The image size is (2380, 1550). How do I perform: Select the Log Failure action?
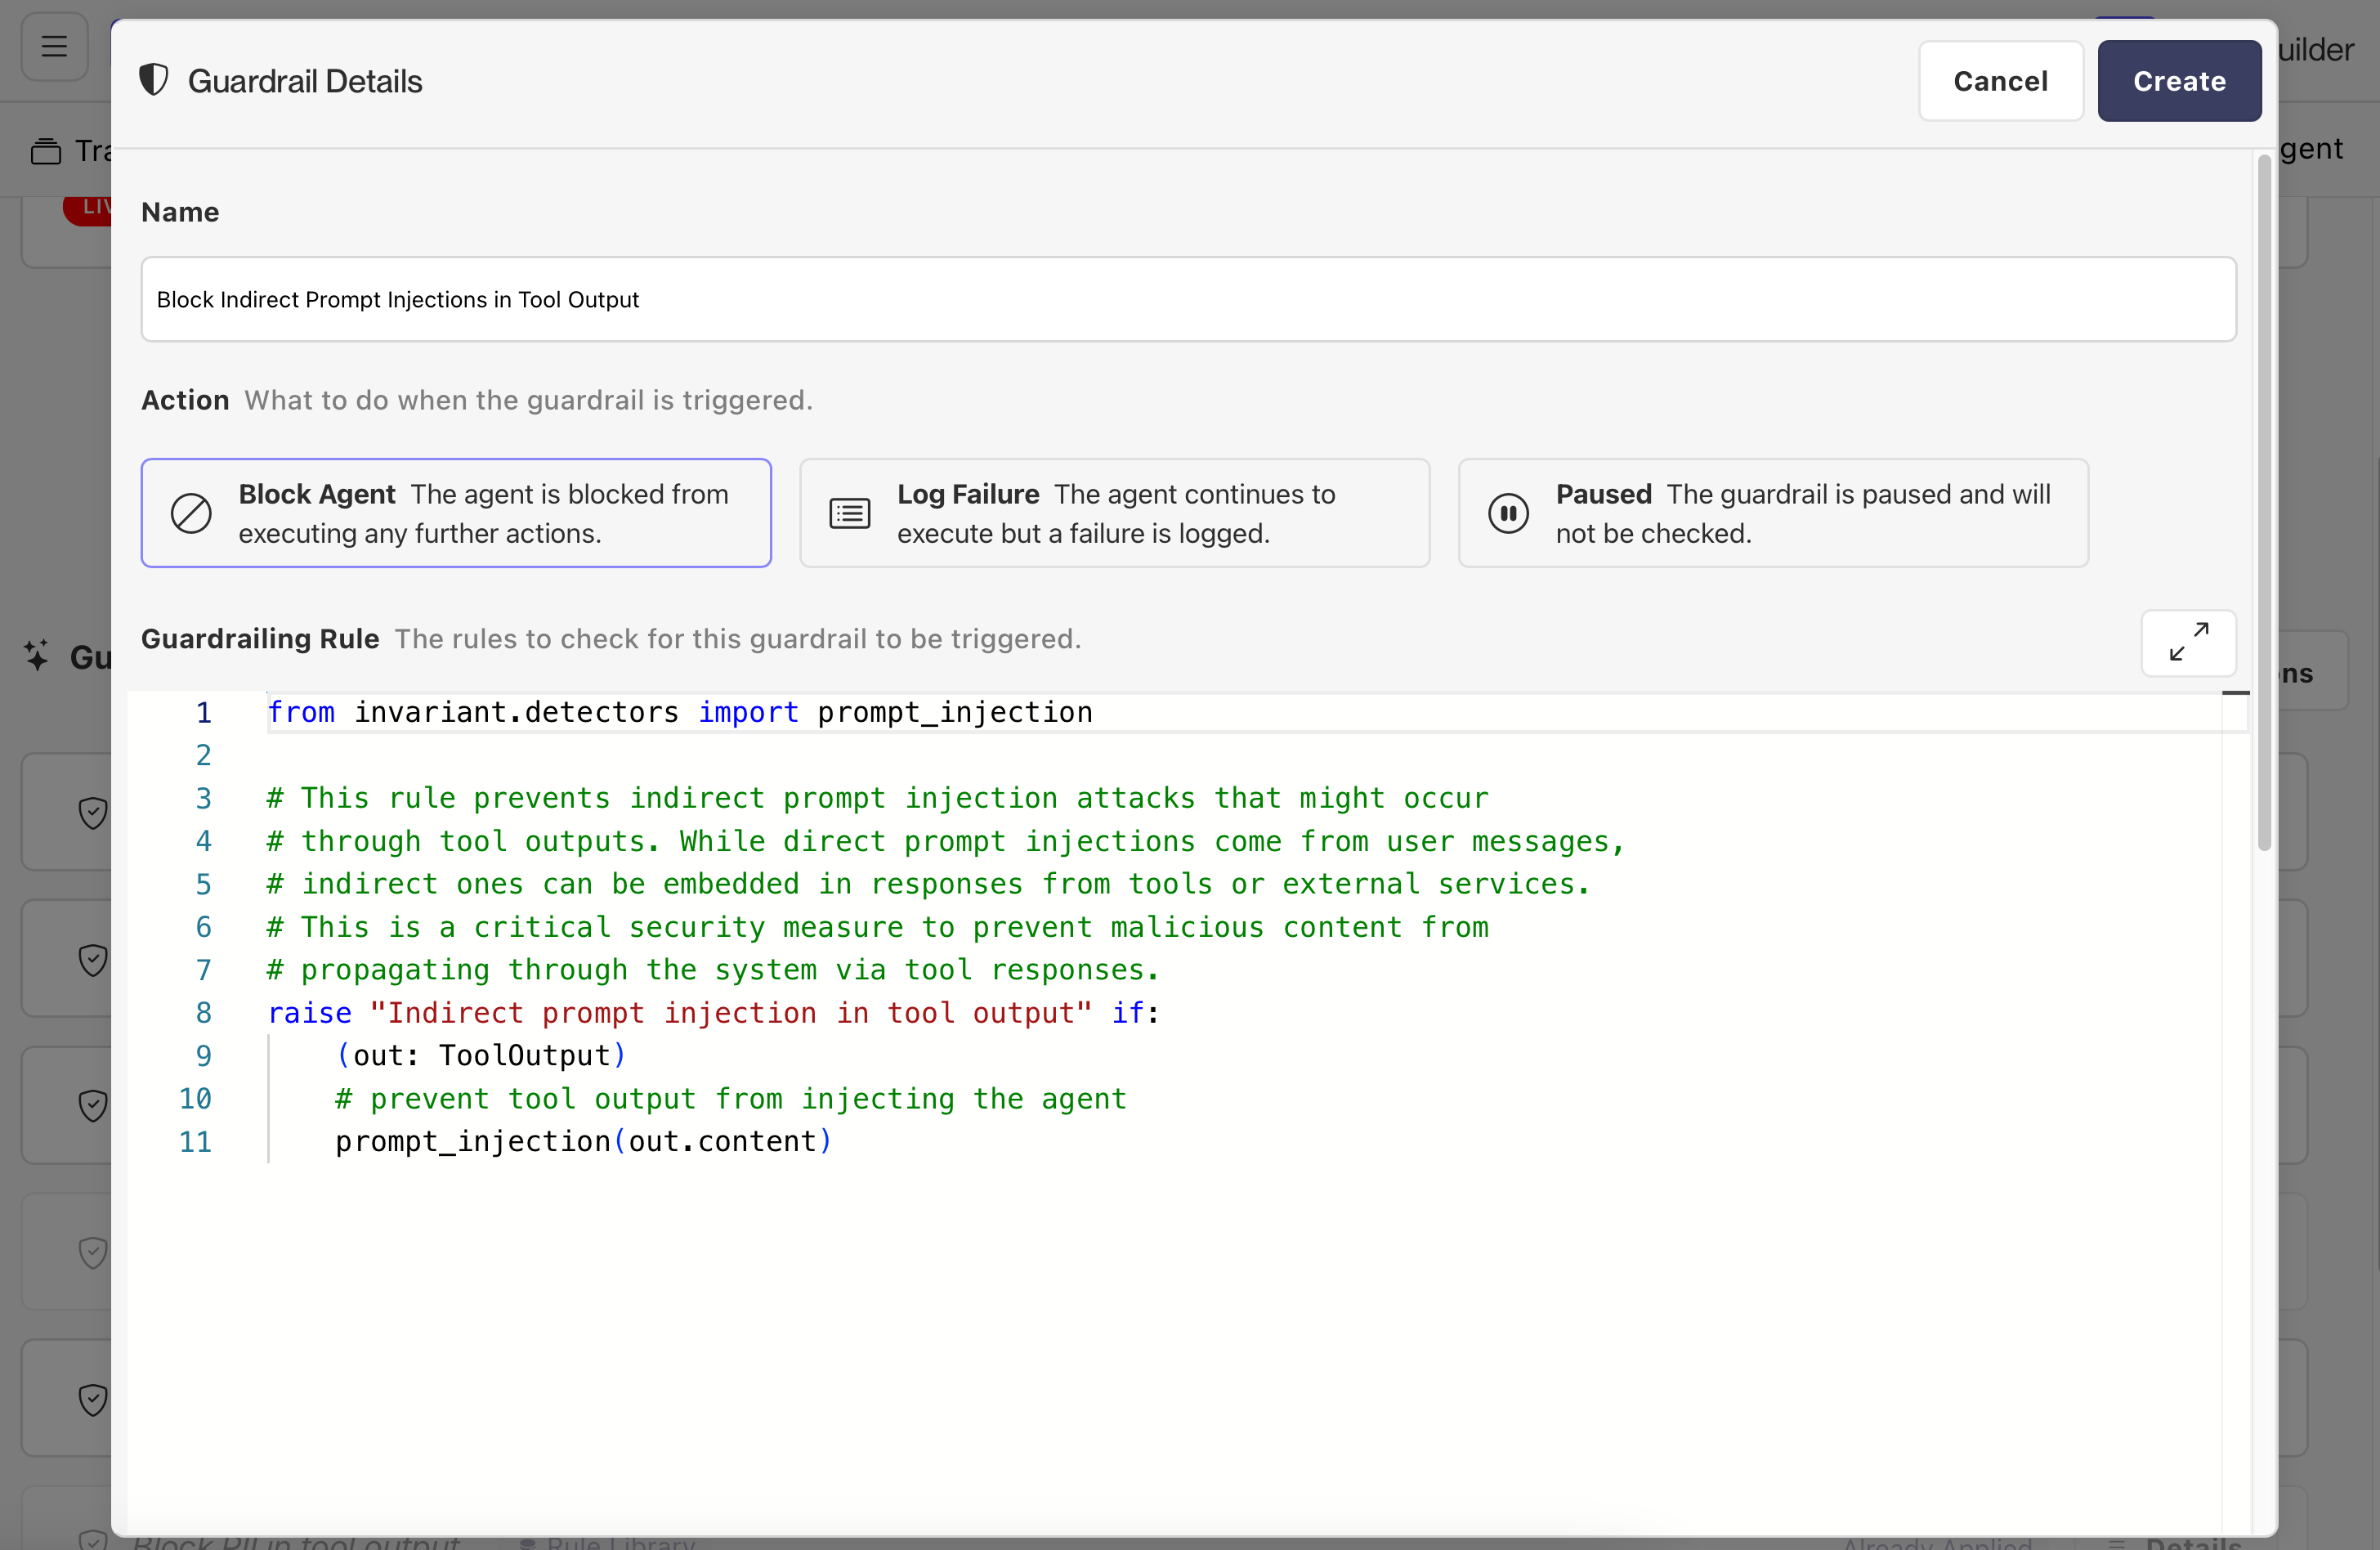point(1114,513)
